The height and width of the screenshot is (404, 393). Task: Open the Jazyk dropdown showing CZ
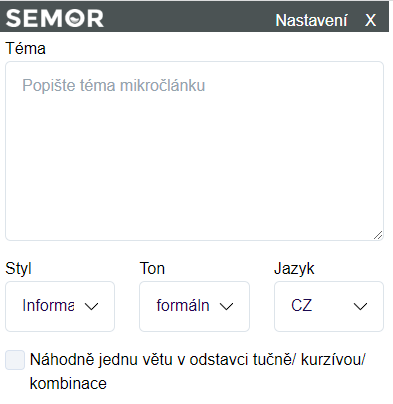point(329,306)
